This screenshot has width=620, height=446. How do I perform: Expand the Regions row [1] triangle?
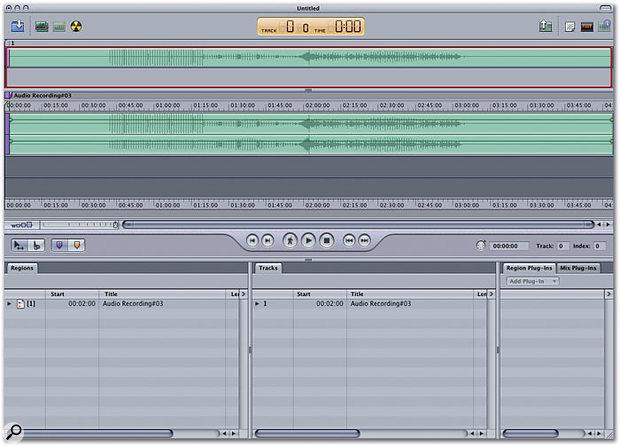(9, 304)
